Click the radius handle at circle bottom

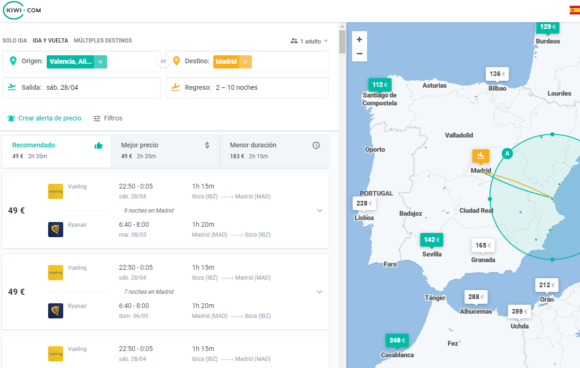552,260
